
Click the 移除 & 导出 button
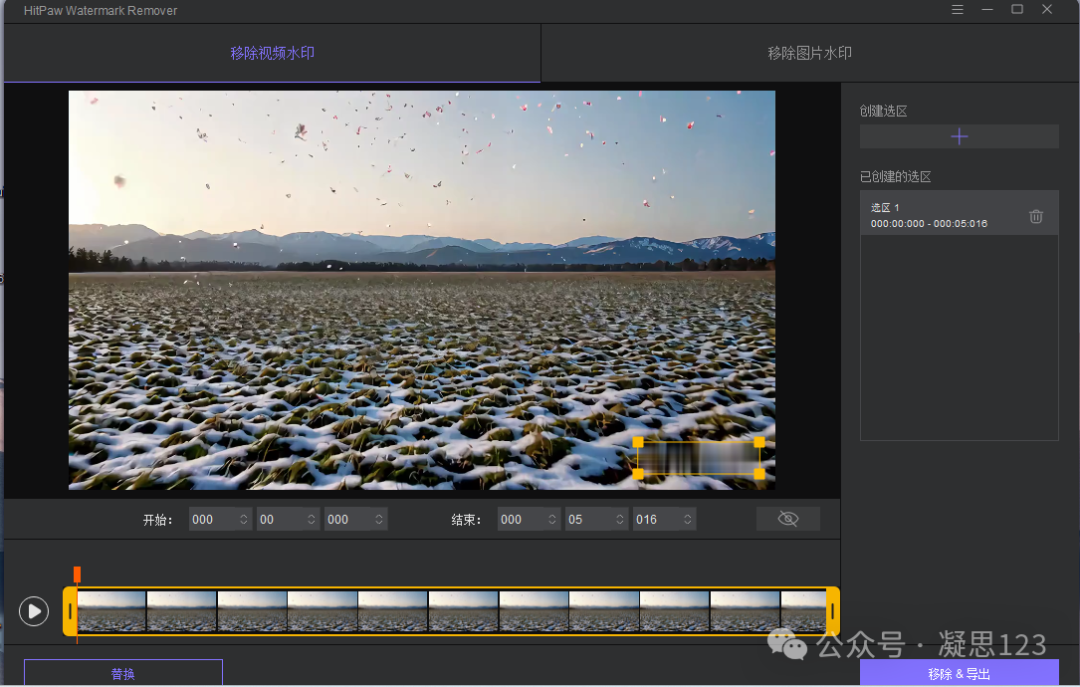point(959,673)
